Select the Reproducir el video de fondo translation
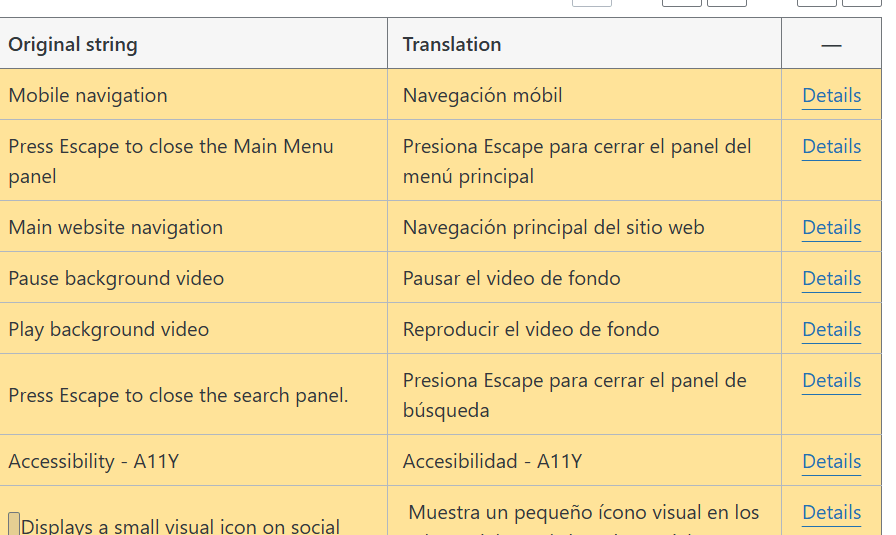Viewport: 896px width, 535px height. tap(531, 329)
